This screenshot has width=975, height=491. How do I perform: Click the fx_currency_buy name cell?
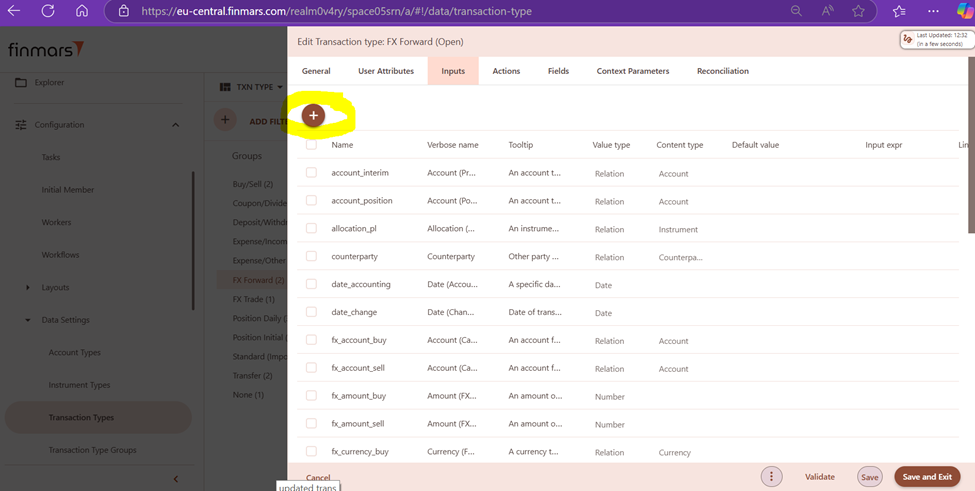[x=359, y=452]
